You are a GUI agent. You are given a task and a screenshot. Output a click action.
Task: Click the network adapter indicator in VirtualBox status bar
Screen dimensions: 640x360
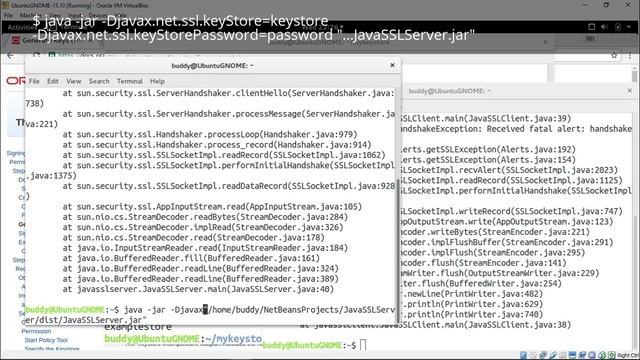pos(543,355)
